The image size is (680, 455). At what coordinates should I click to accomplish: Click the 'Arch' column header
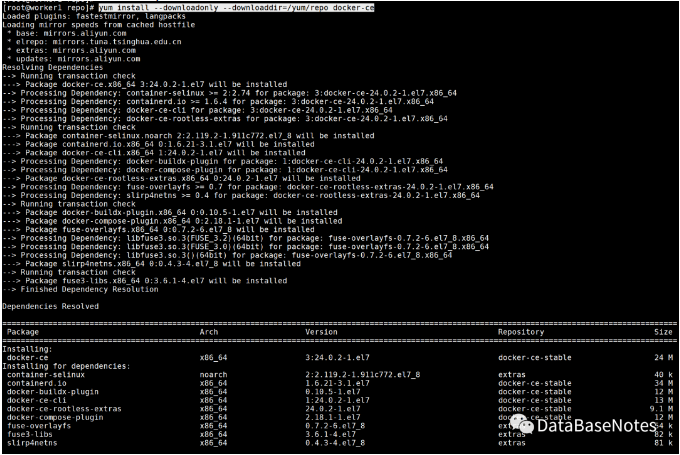coord(209,332)
